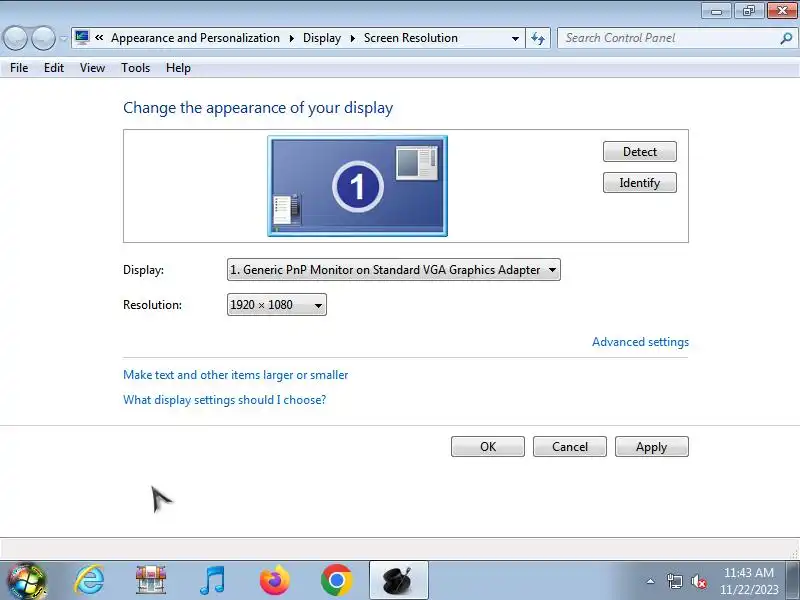Open the Resolution dropdown
The width and height of the screenshot is (800, 600).
point(277,305)
